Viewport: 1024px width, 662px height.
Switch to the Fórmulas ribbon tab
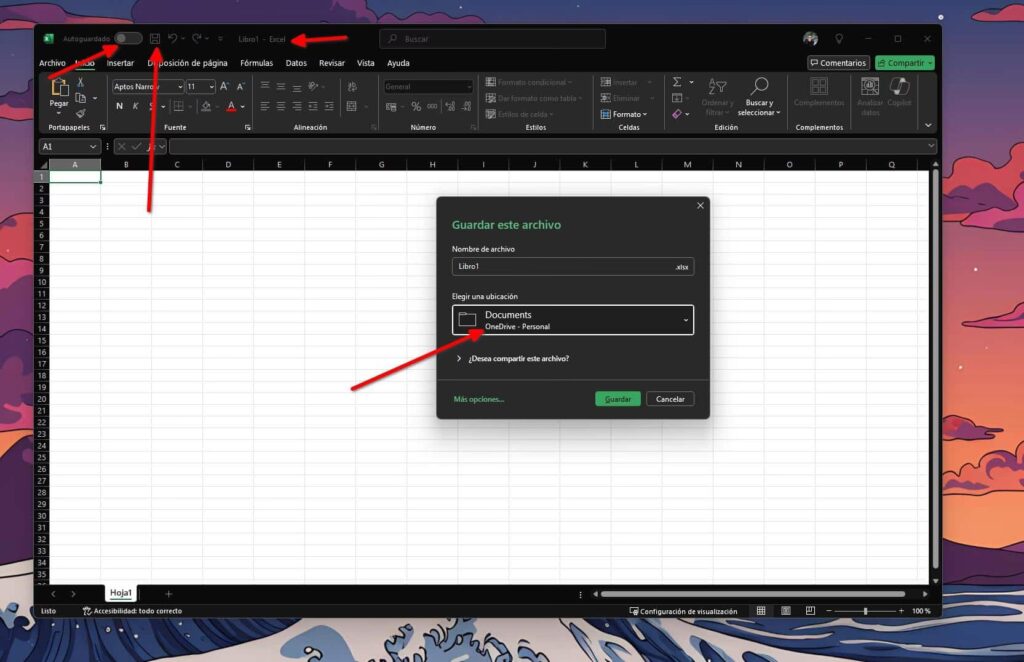(256, 63)
